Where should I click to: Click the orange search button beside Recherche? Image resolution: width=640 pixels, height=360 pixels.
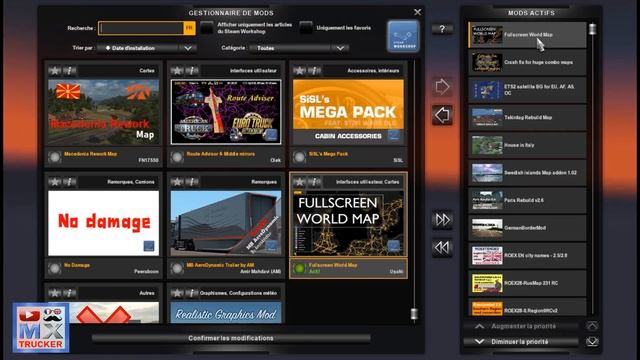[x=189, y=28]
